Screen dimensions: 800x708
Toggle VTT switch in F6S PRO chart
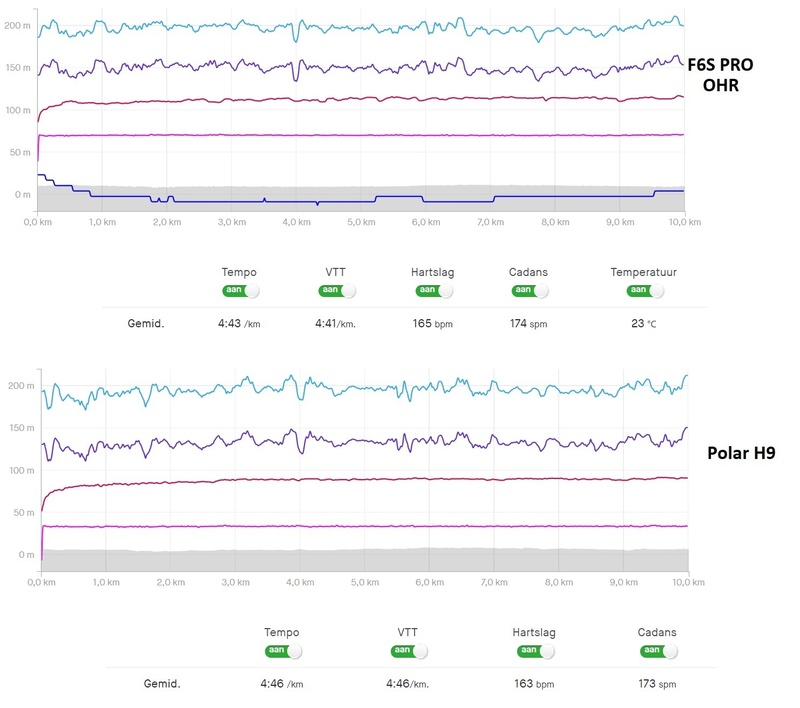(337, 291)
